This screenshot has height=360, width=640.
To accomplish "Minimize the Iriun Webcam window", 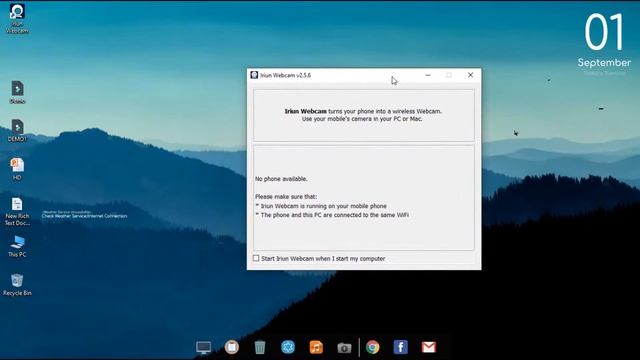I will (428, 75).
